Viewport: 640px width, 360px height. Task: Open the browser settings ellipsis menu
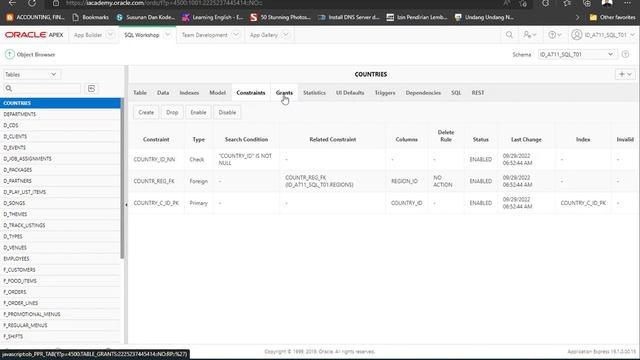[628, 3]
